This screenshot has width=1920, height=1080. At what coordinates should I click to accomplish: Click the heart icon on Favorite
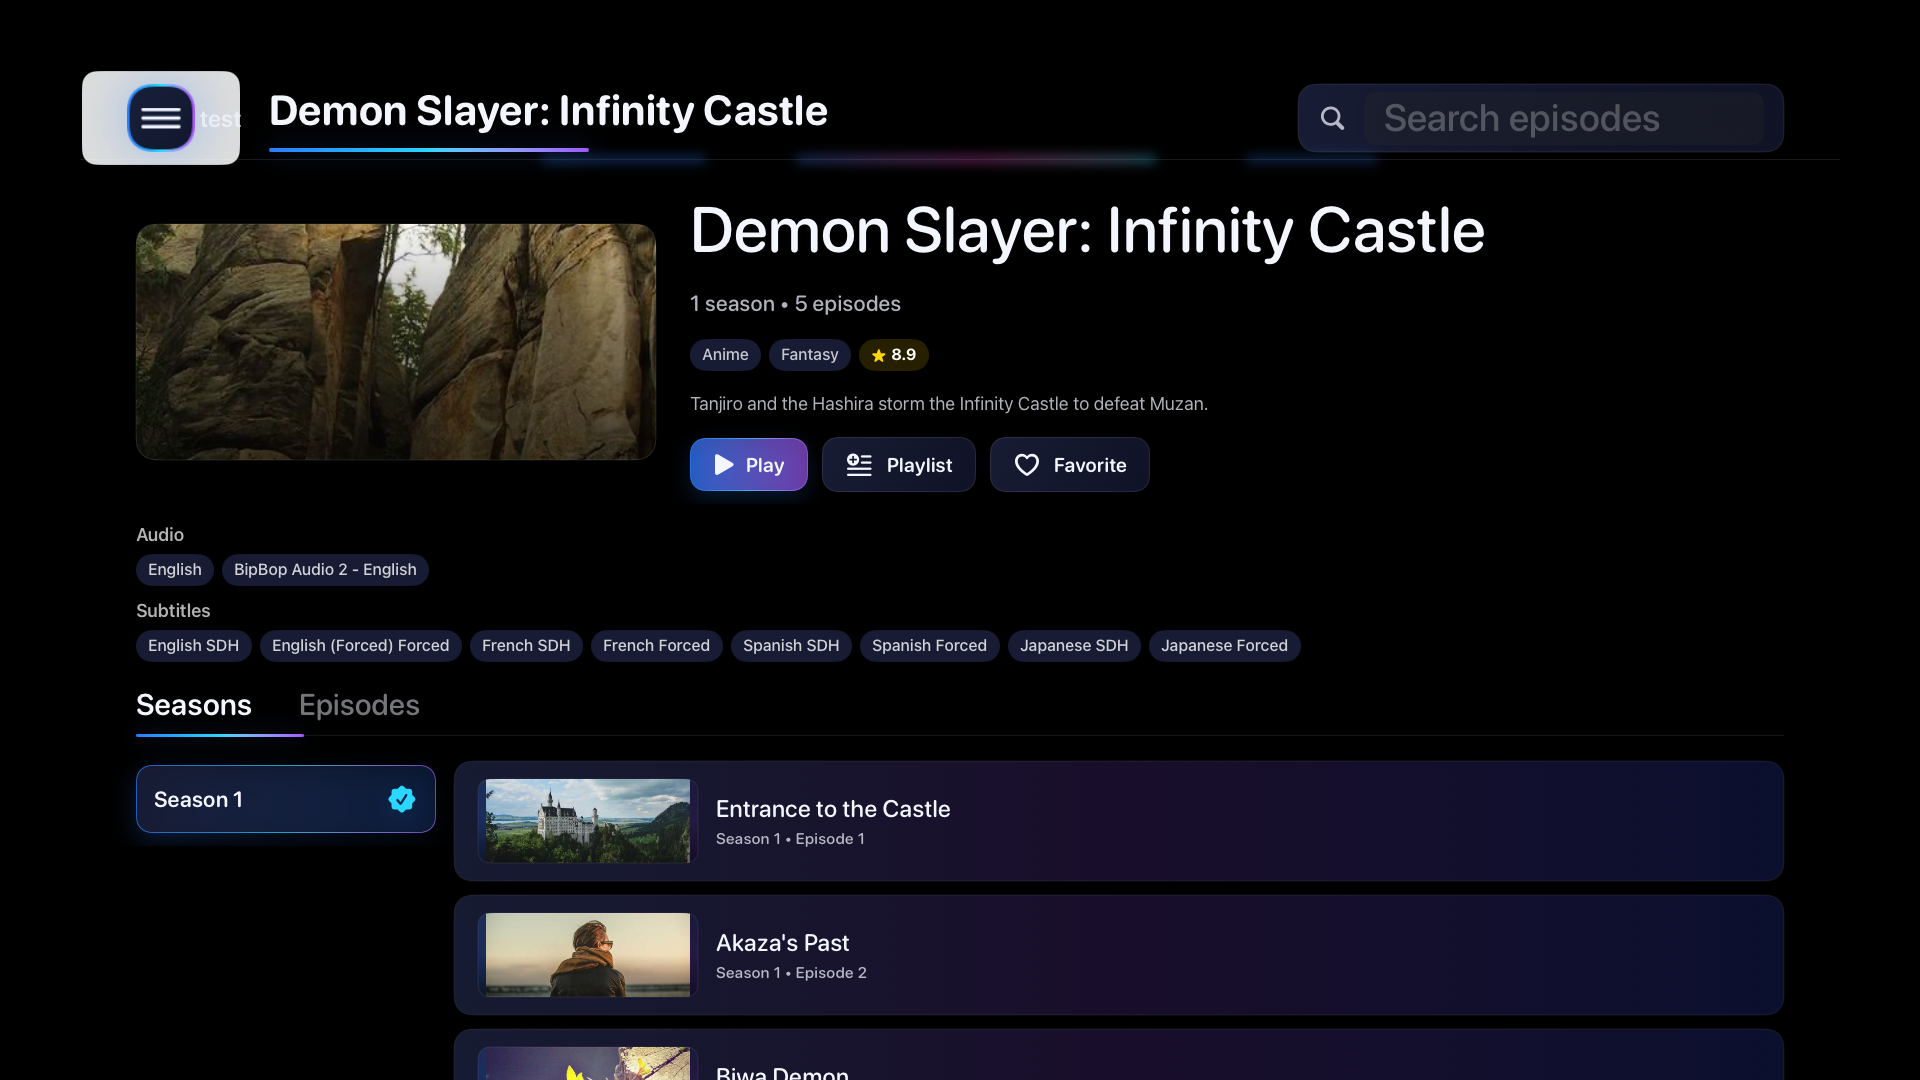tap(1027, 465)
